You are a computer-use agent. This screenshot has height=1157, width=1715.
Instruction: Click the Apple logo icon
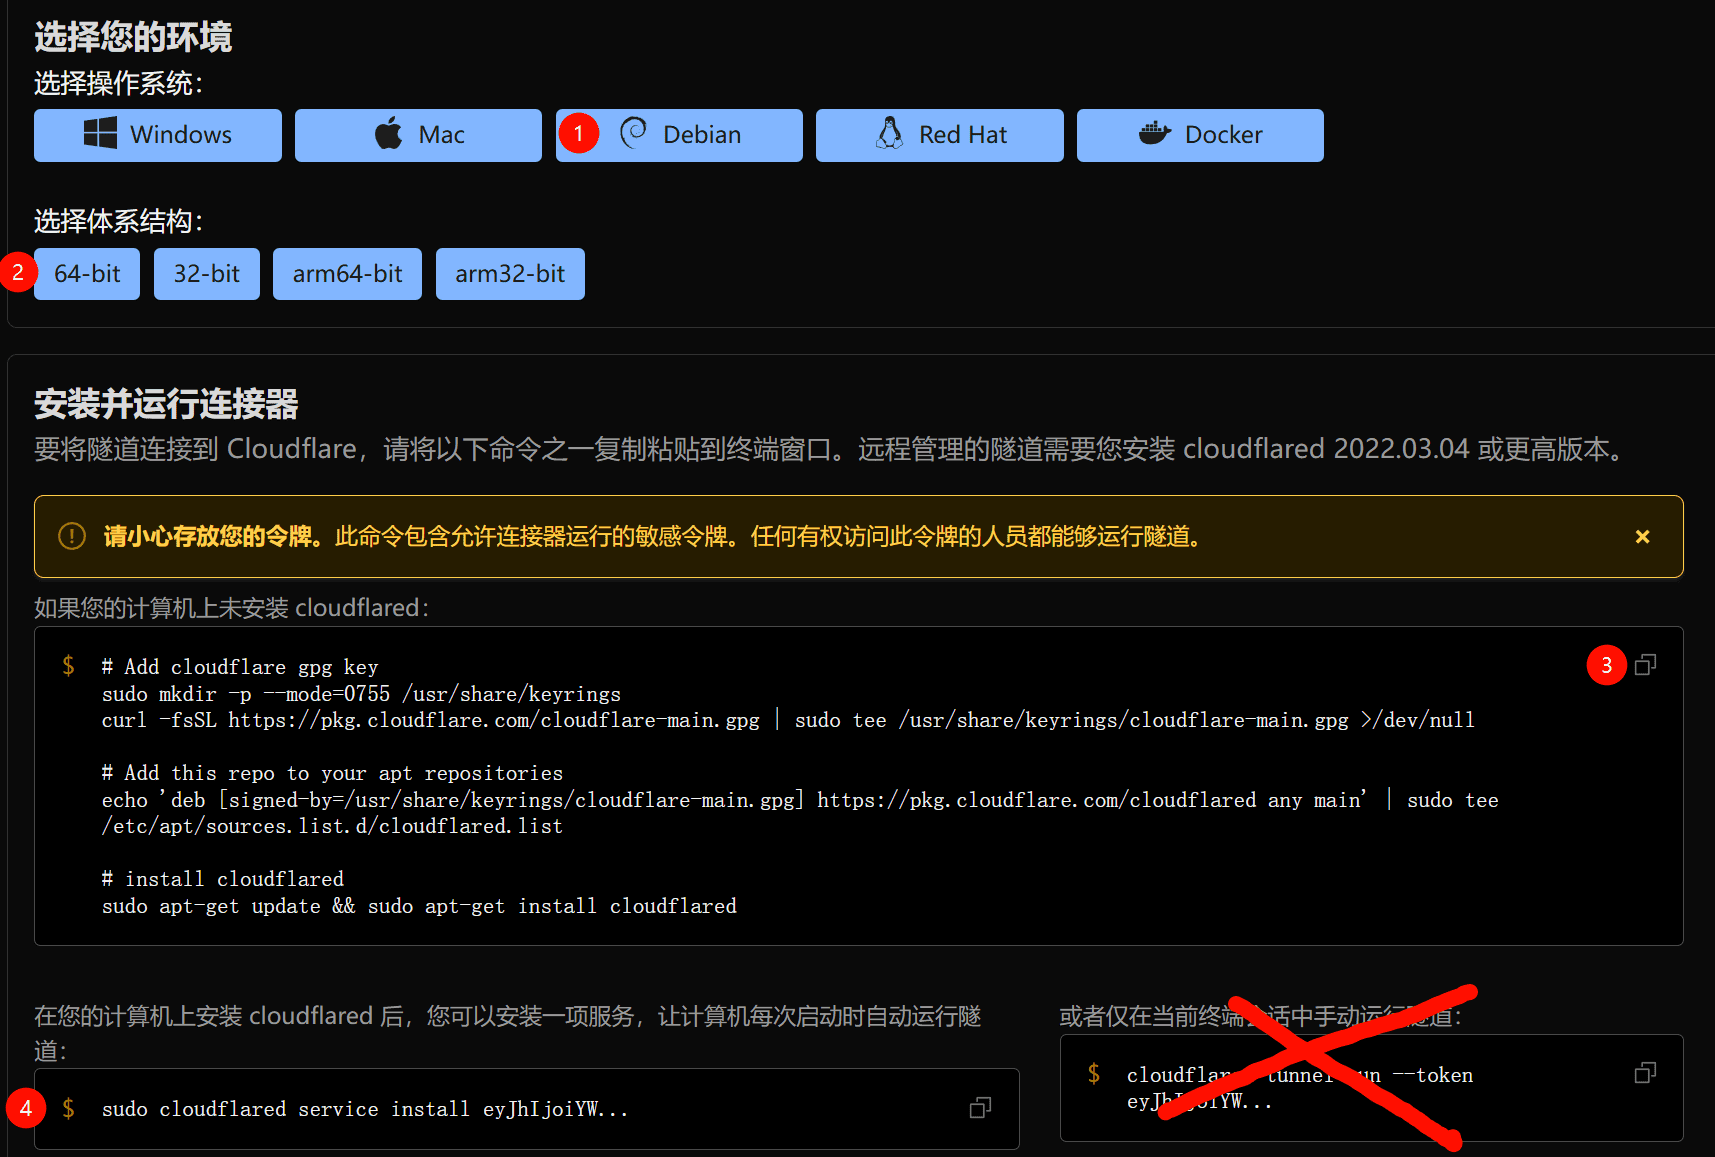tap(388, 133)
